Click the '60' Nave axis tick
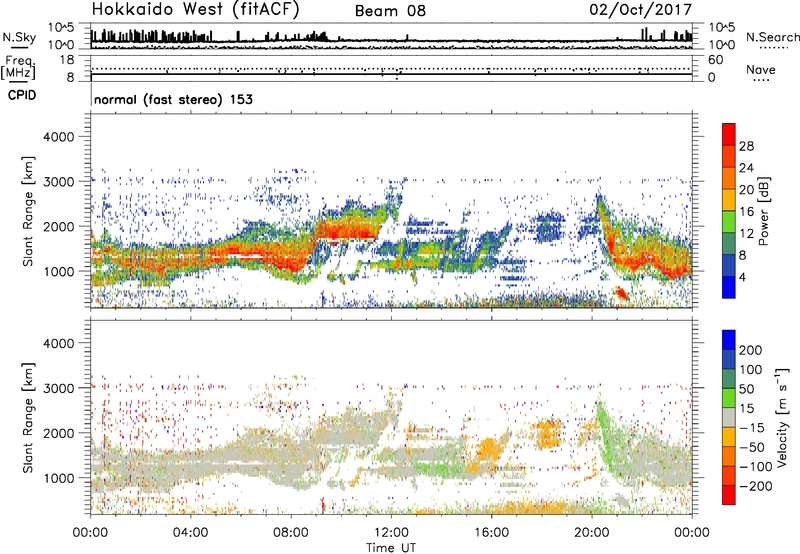This screenshot has width=800, height=554. 715,60
